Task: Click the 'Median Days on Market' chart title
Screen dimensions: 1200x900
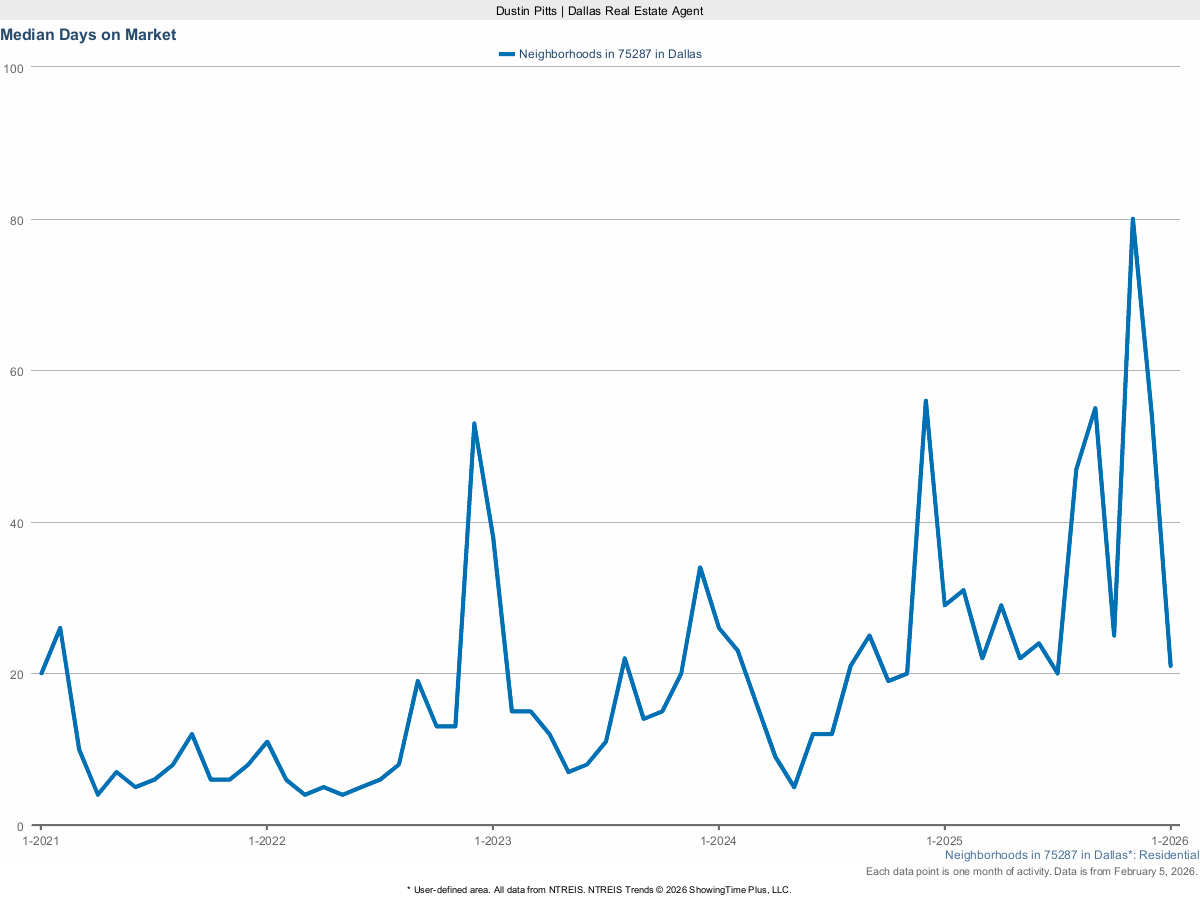Action: click(88, 35)
